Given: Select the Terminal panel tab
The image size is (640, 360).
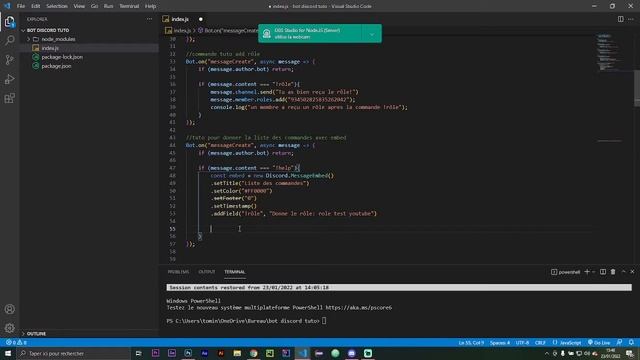Looking at the screenshot, I should click(235, 272).
